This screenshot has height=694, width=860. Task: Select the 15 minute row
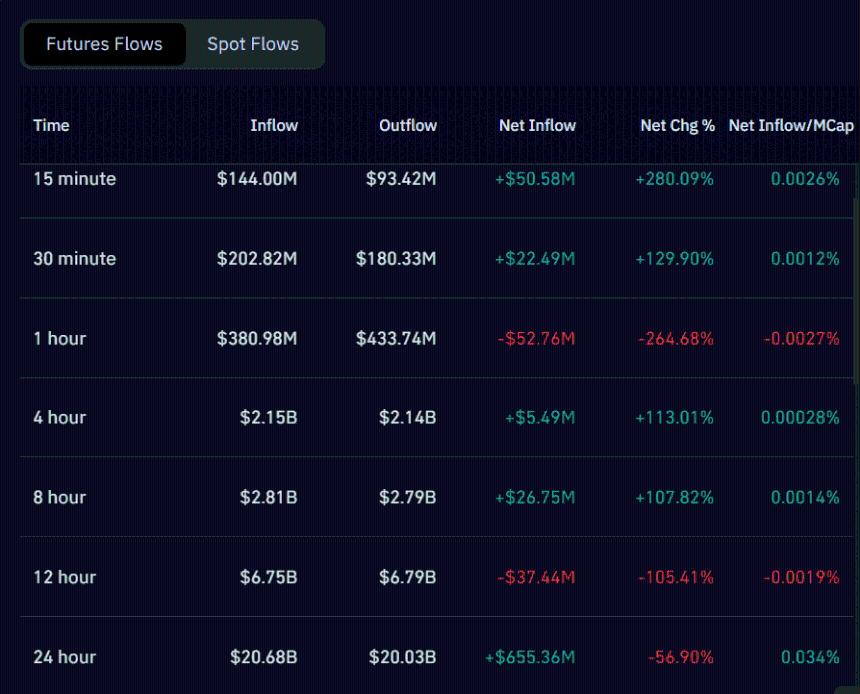pyautogui.click(x=430, y=179)
